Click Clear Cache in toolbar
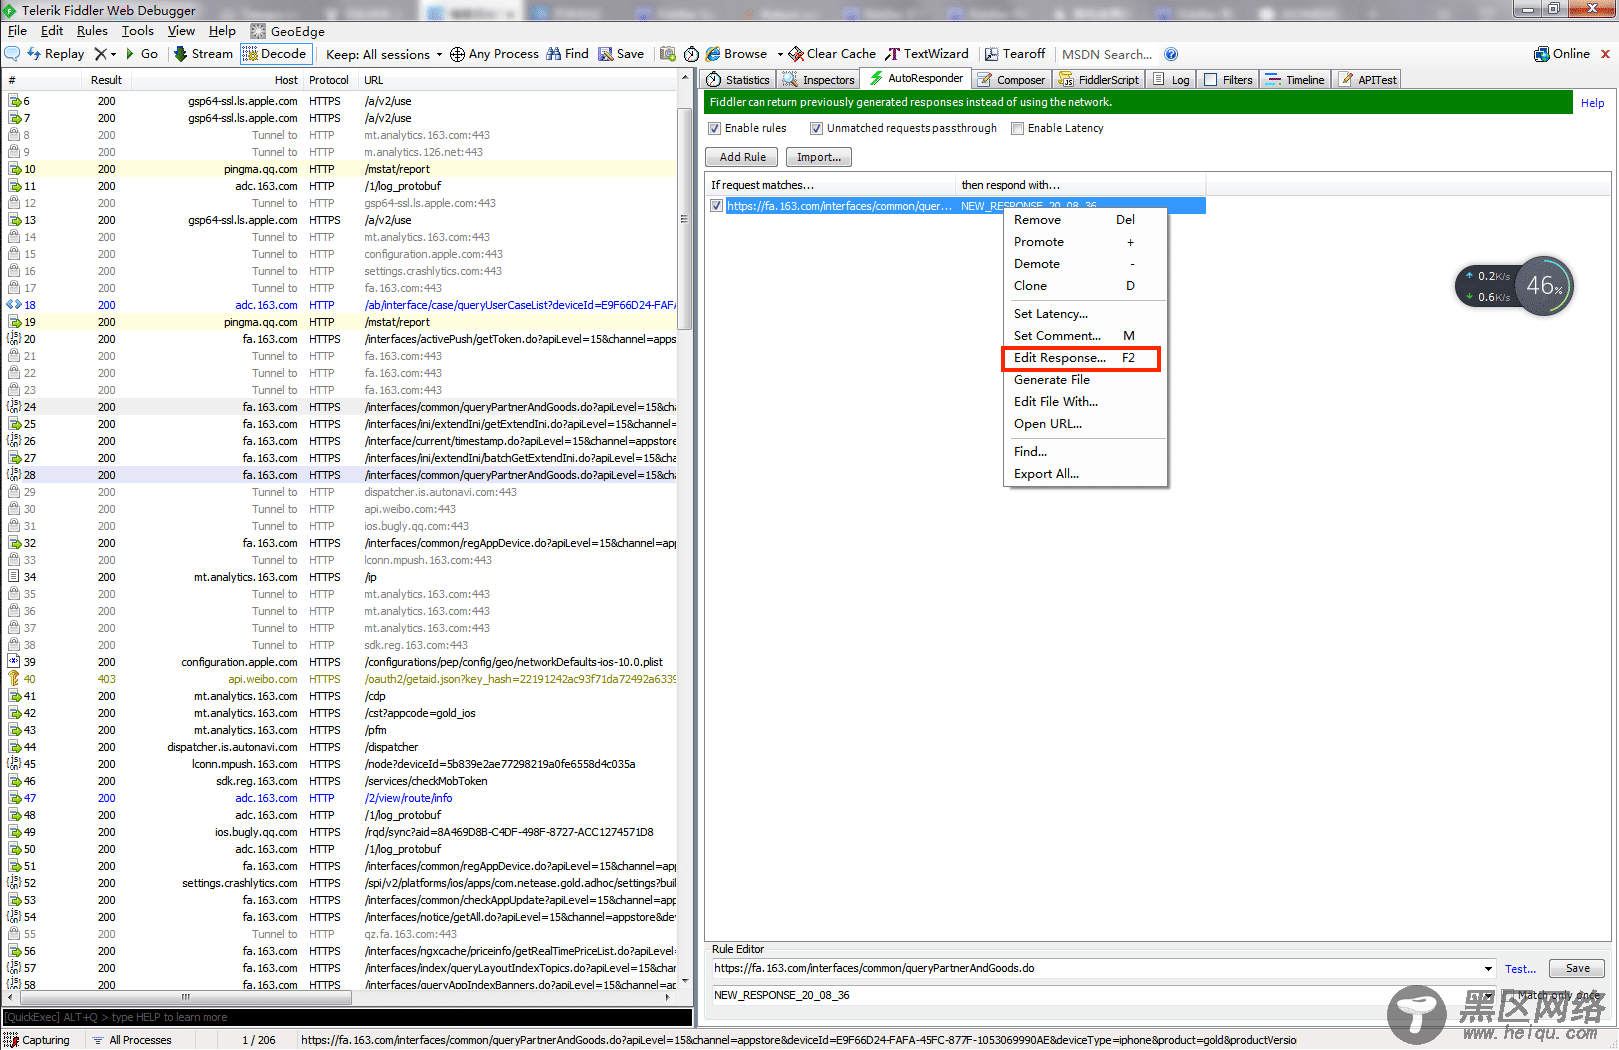This screenshot has height=1050, width=1619. pyautogui.click(x=832, y=54)
